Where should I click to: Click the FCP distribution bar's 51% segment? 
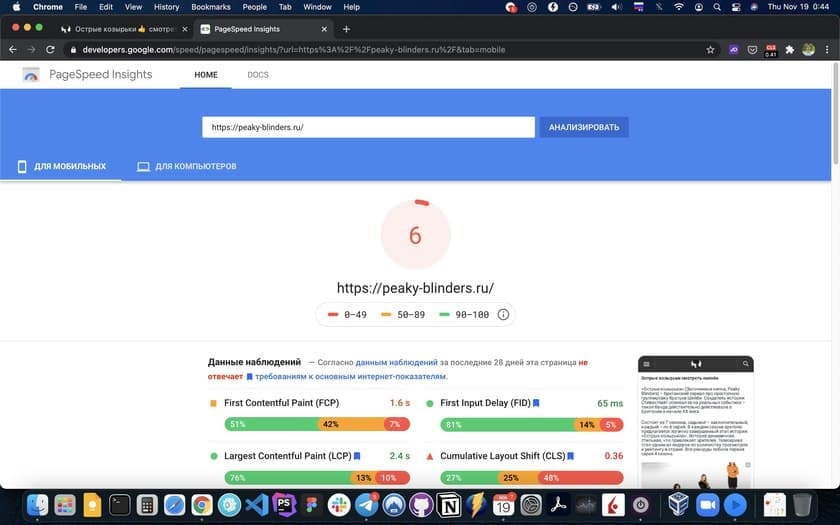[x=271, y=424]
